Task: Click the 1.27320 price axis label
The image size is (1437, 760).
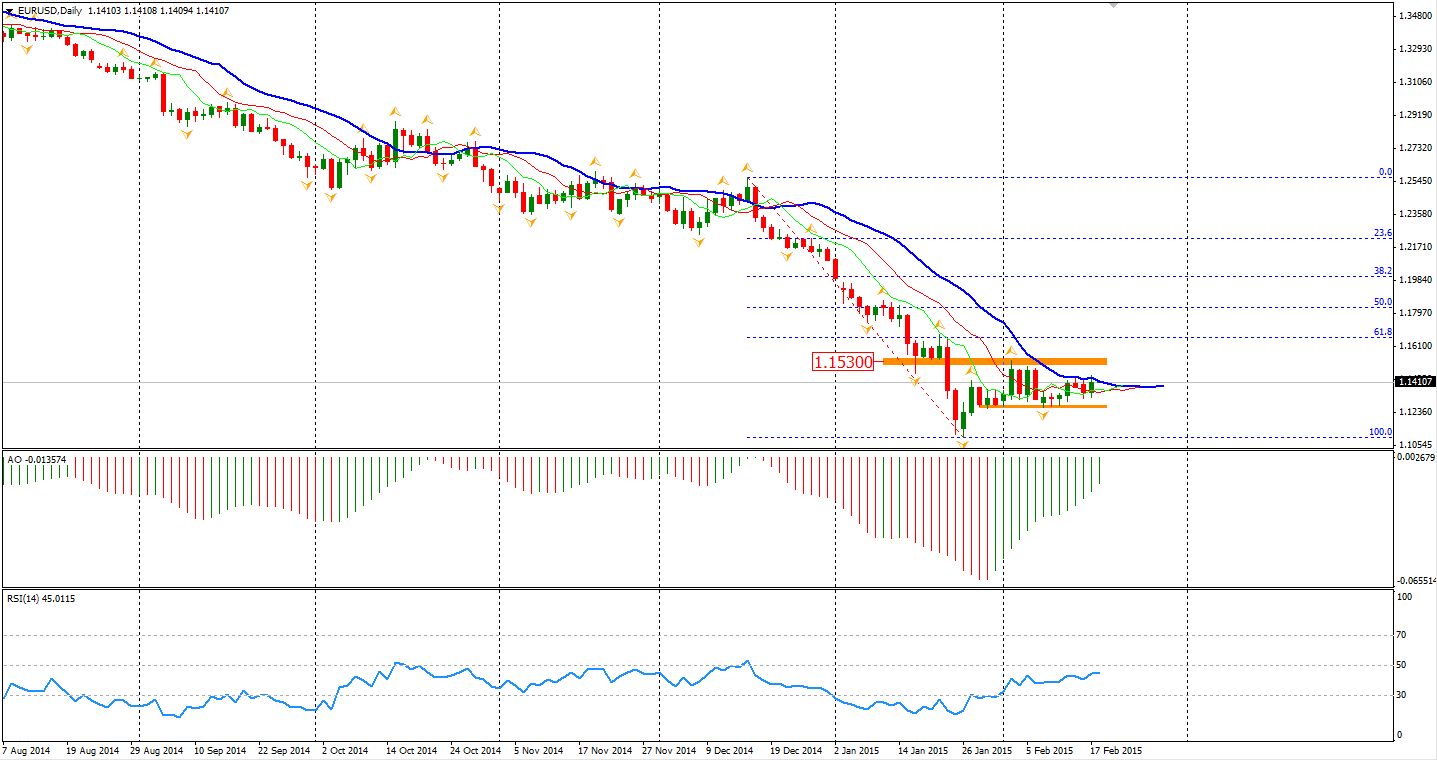Action: click(x=1415, y=148)
